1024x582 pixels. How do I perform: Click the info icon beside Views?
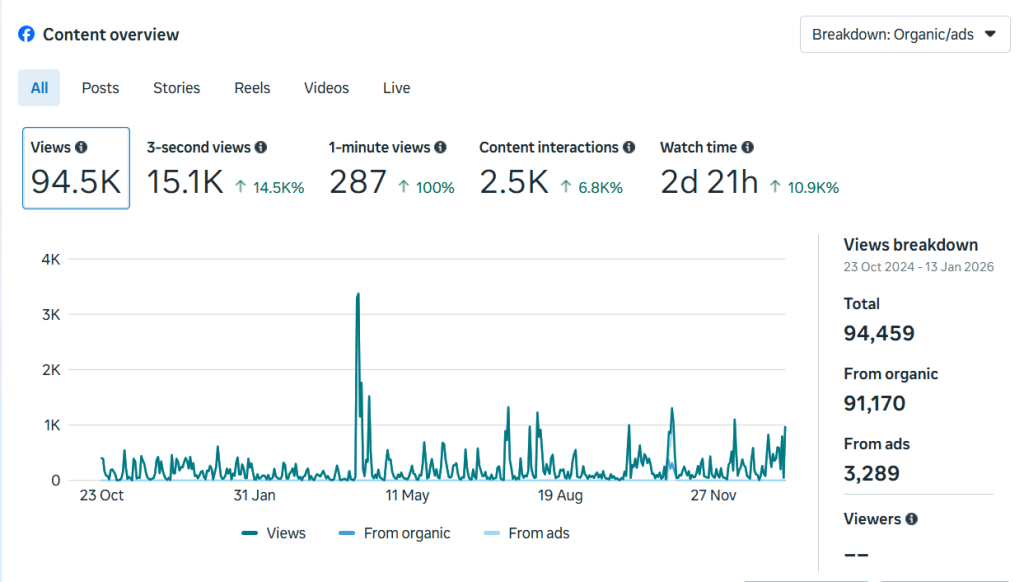point(81,147)
